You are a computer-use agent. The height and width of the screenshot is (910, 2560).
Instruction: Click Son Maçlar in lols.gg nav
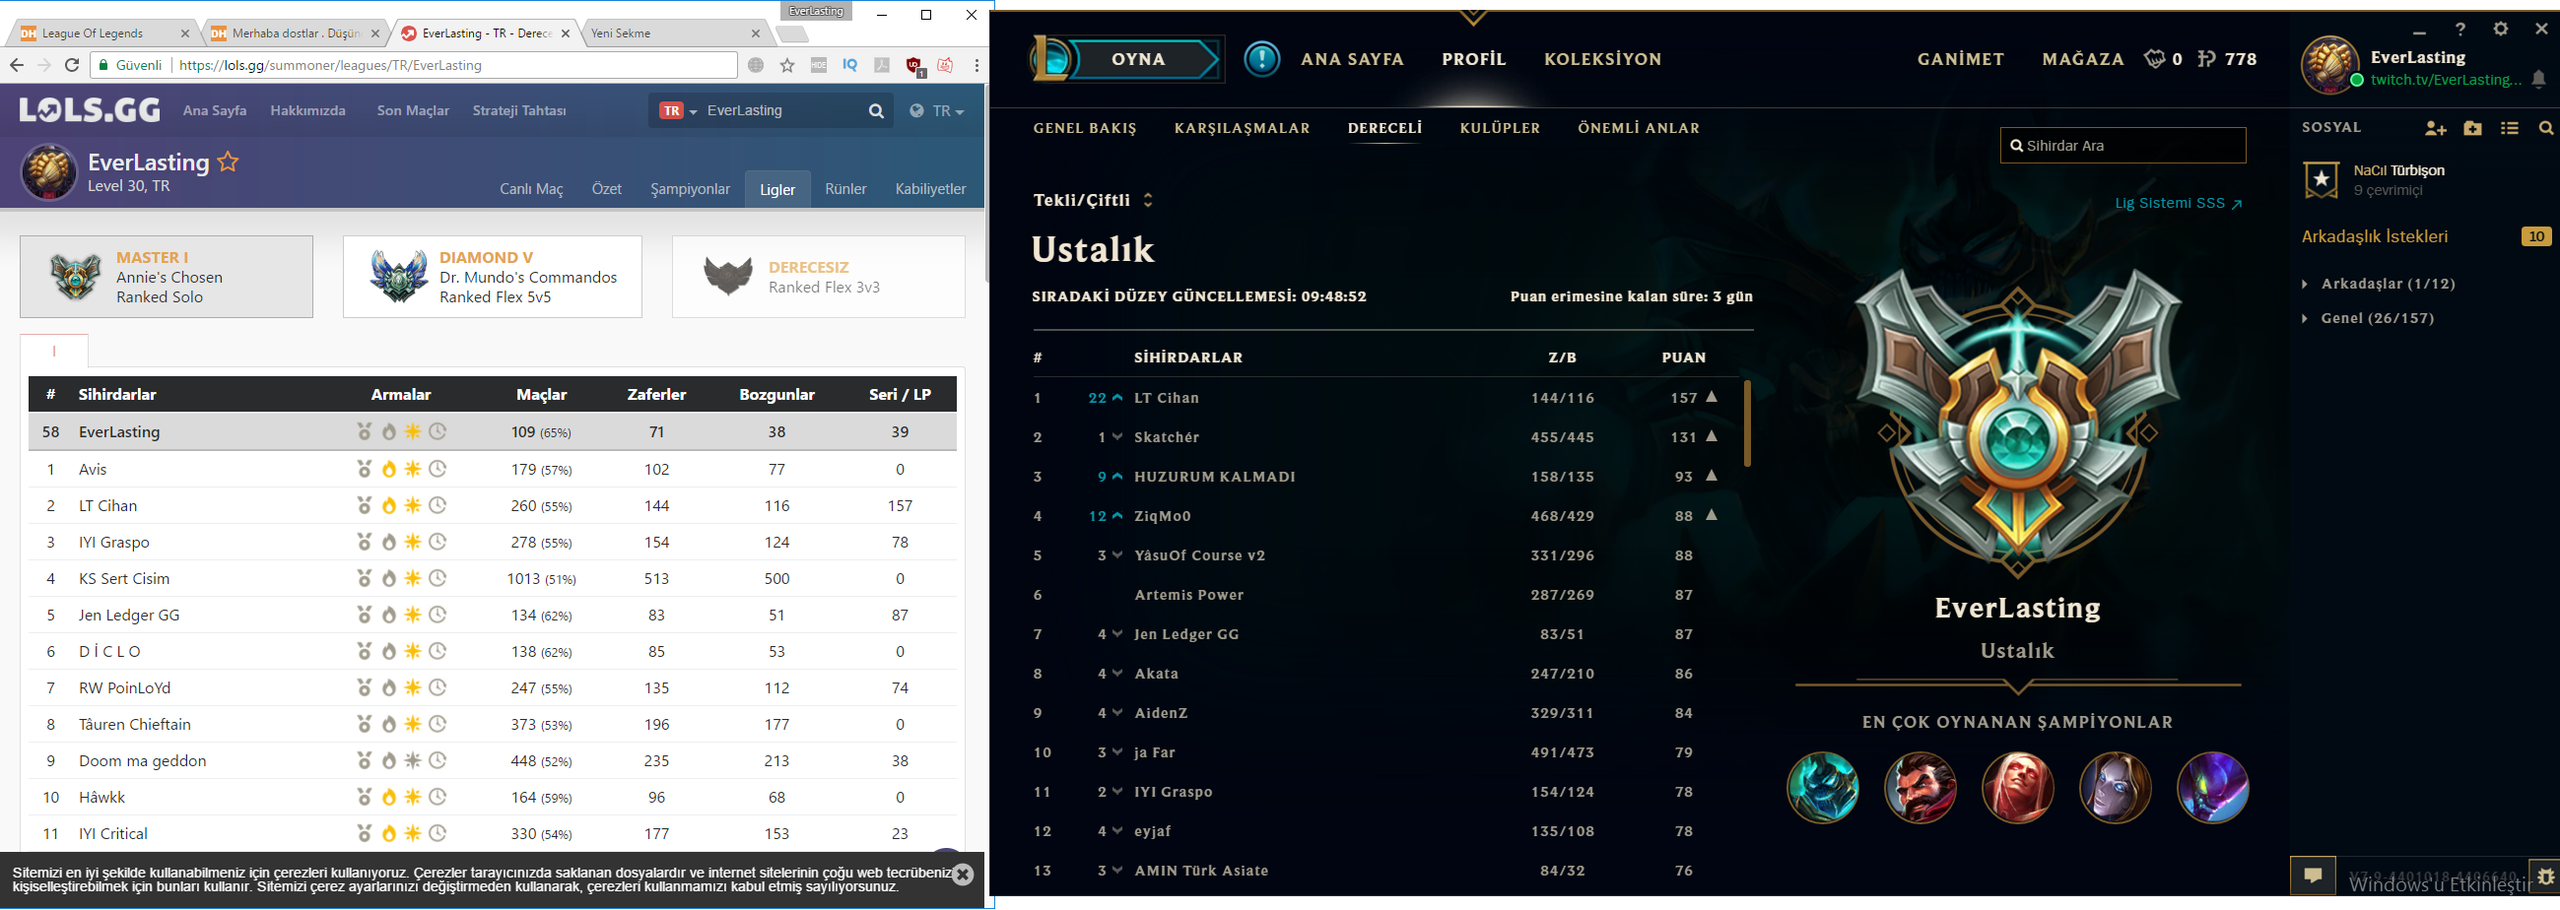pyautogui.click(x=413, y=111)
